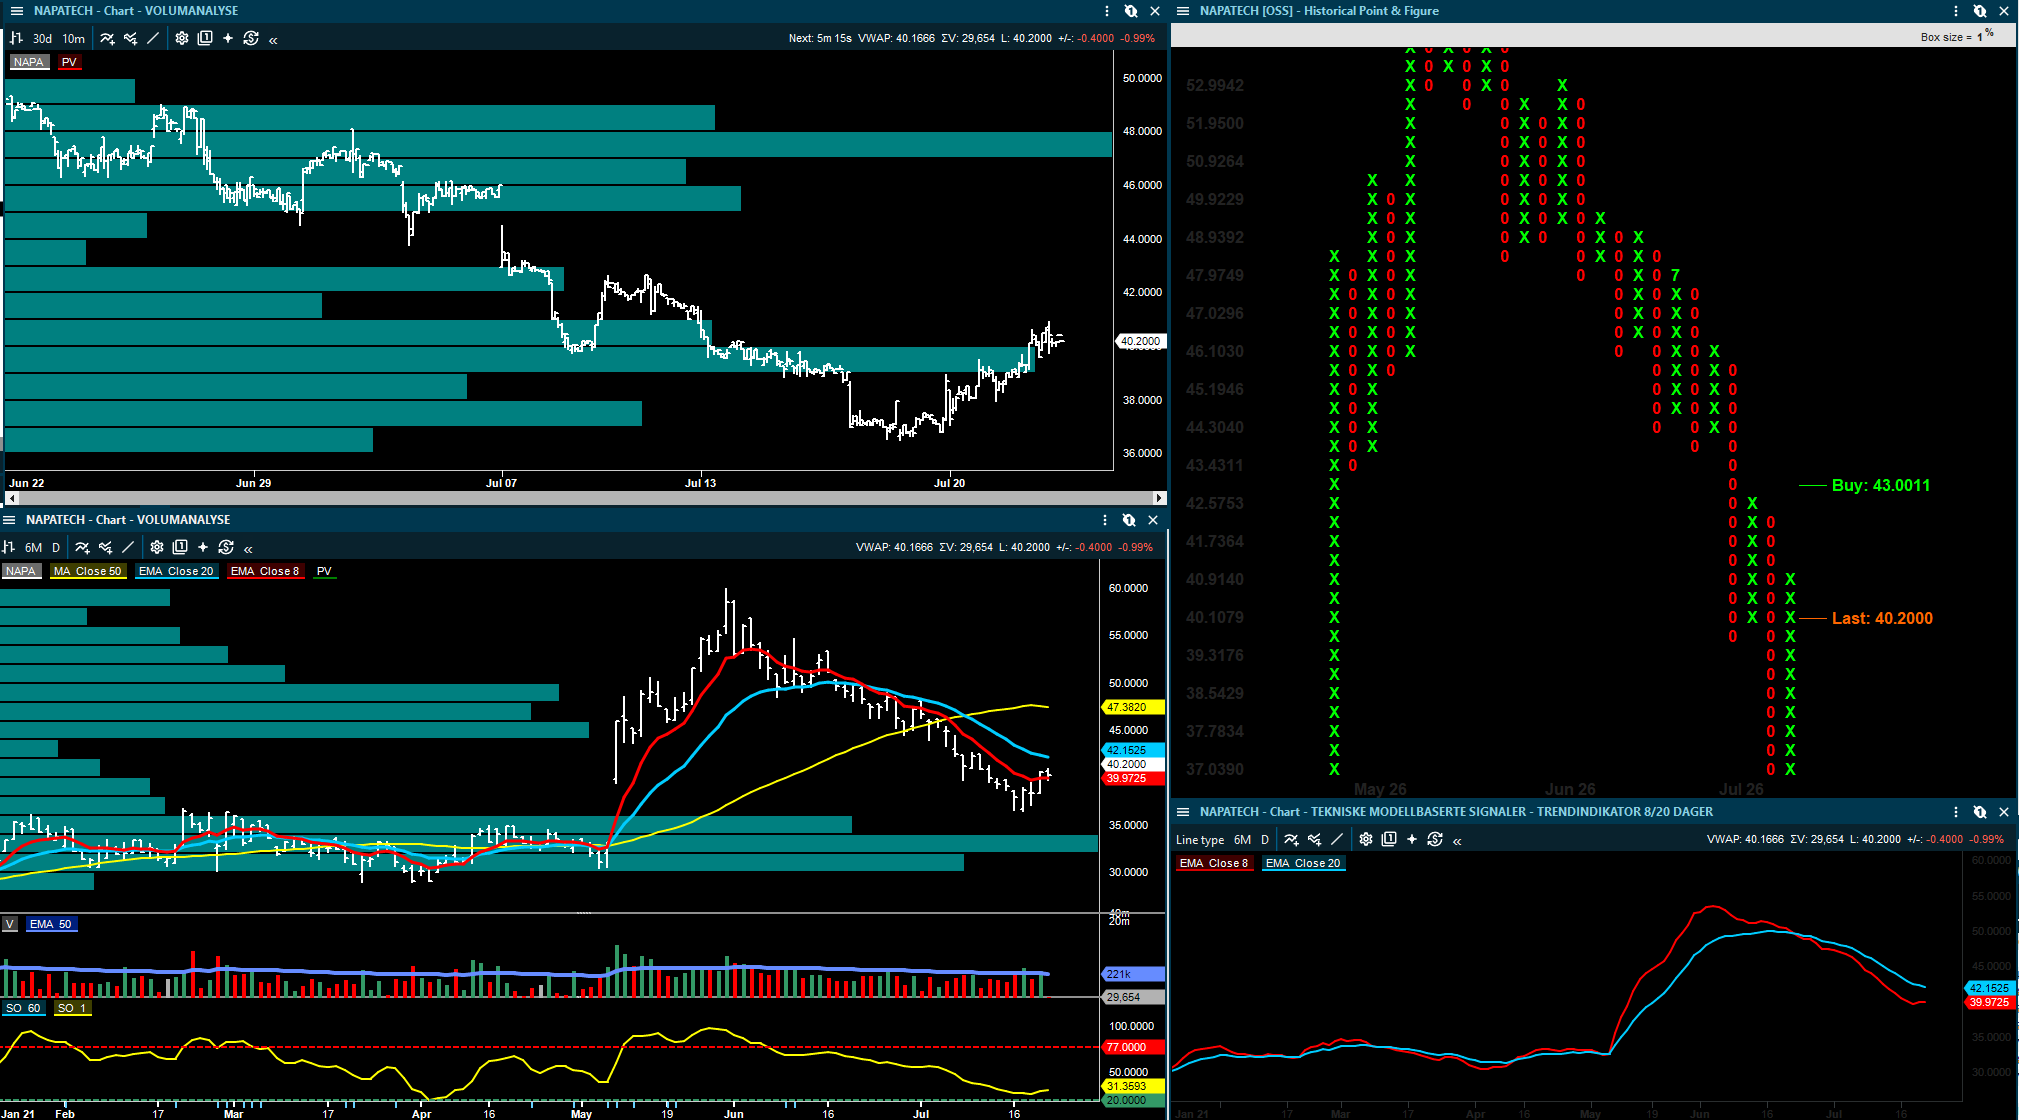This screenshot has height=1120, width=2019.
Task: Open 6M period dropdown in middle chart
Action: tap(33, 548)
